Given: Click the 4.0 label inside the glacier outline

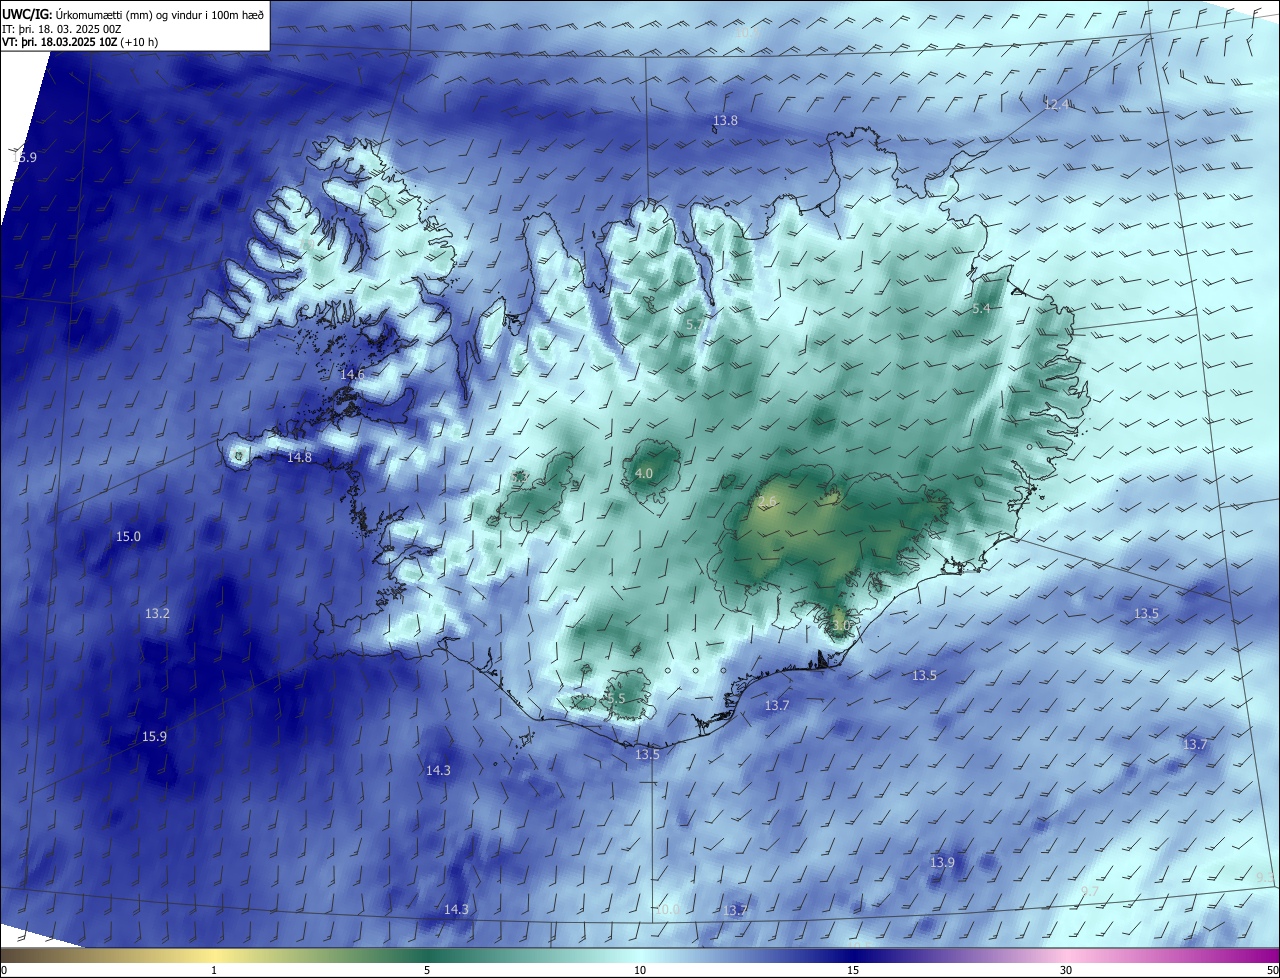Looking at the screenshot, I should [644, 473].
